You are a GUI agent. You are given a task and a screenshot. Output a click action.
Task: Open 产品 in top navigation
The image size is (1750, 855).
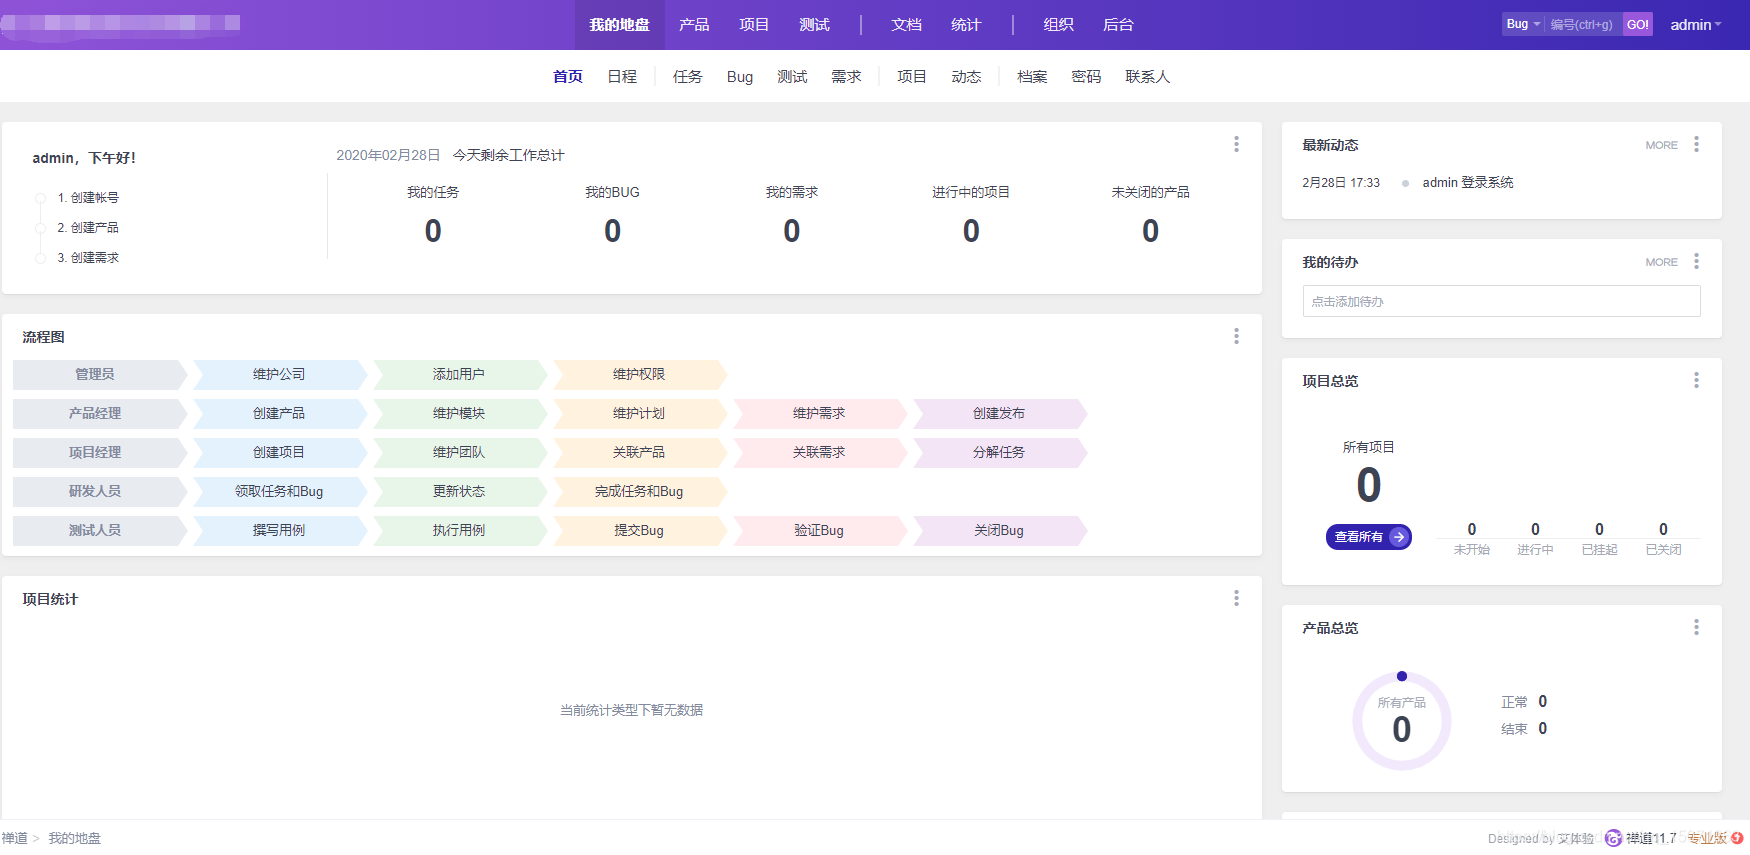coord(694,25)
